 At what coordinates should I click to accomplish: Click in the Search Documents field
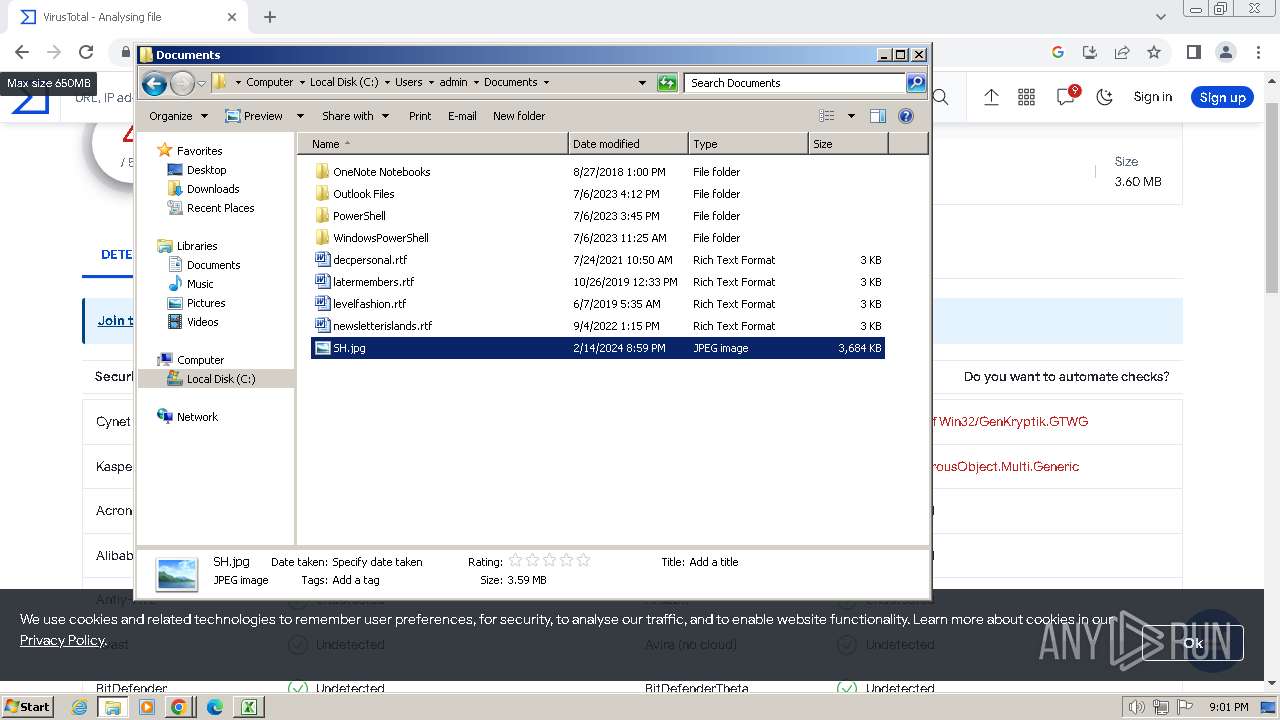[x=795, y=83]
